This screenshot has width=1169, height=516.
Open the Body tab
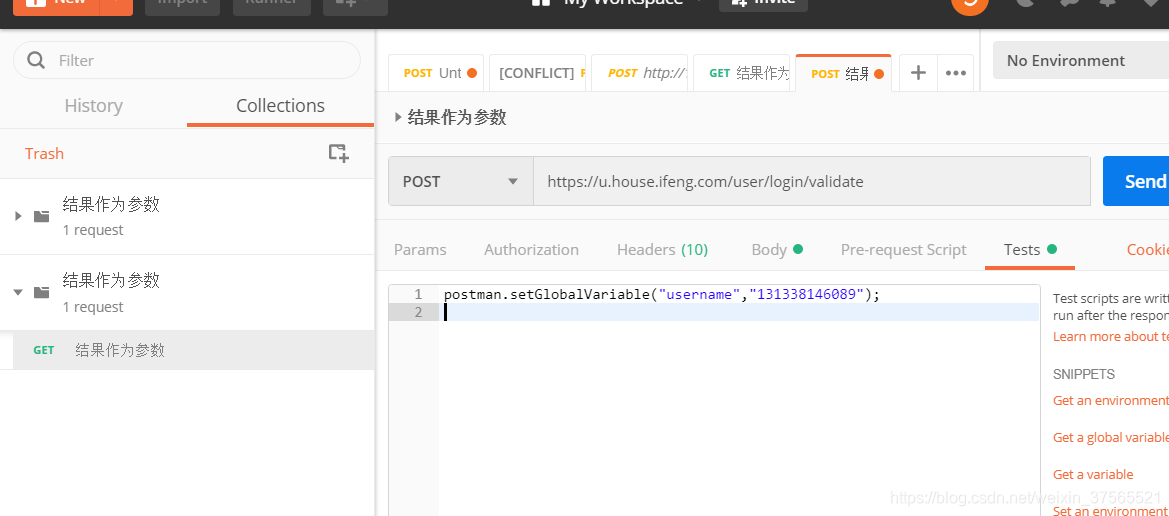pyautogui.click(x=777, y=250)
